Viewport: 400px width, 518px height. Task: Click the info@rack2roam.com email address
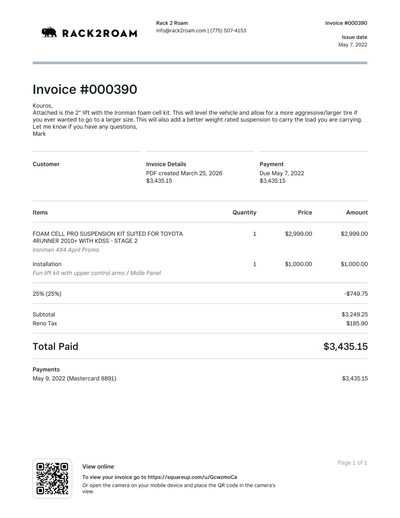181,31
